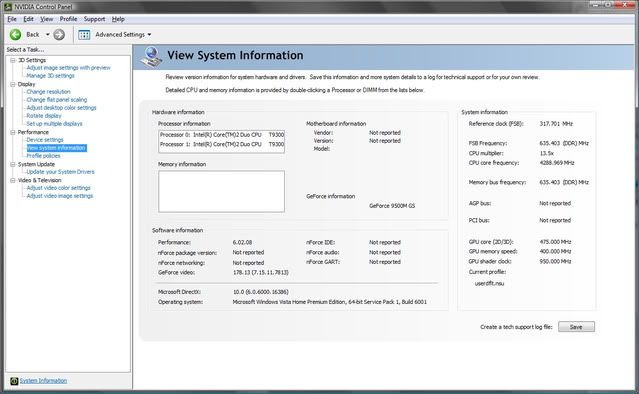Select Manage 3D settings
639x394 pixels.
(51, 76)
